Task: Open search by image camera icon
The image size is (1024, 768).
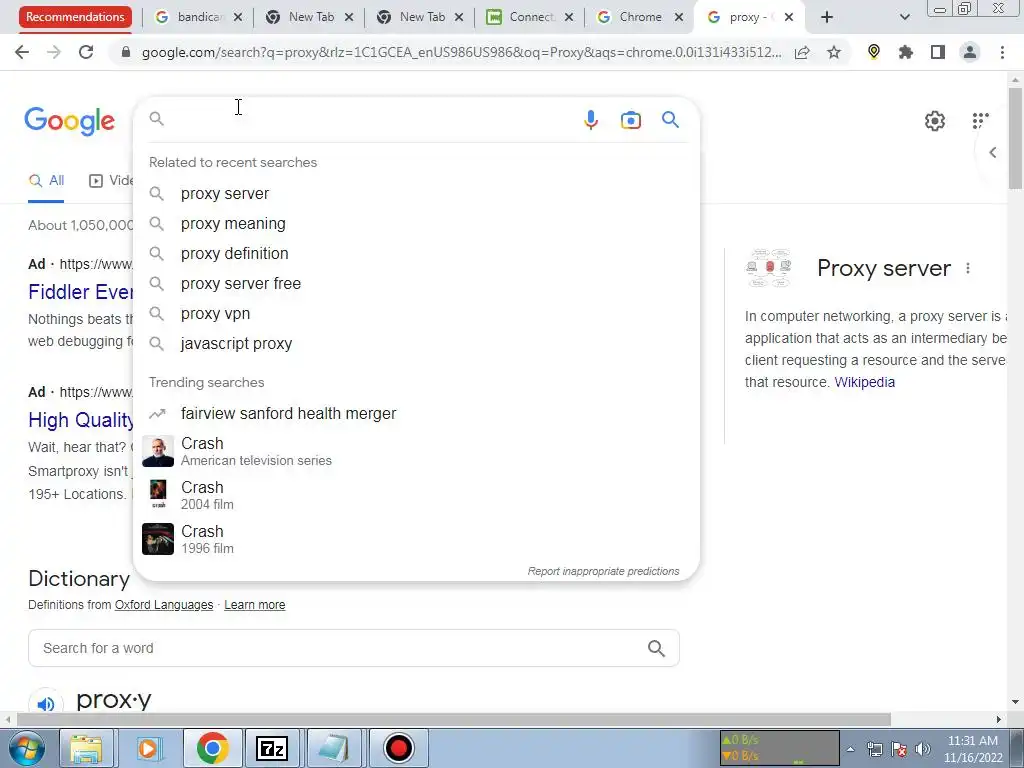Action: (x=631, y=120)
